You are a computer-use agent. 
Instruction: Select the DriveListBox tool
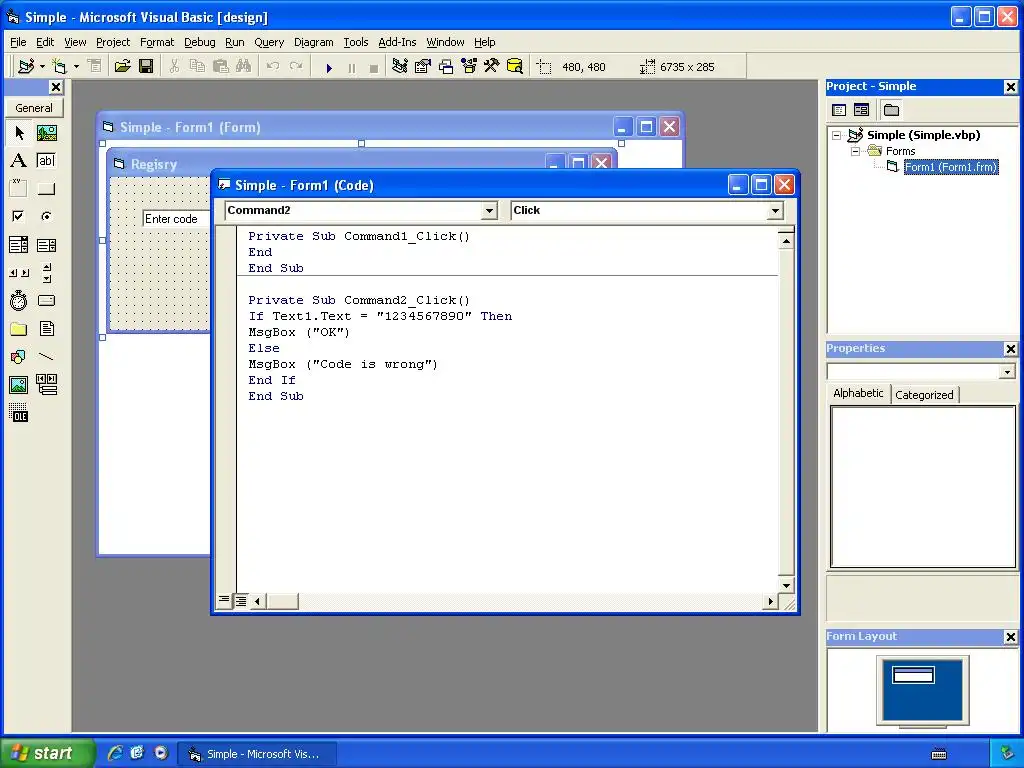click(x=46, y=300)
